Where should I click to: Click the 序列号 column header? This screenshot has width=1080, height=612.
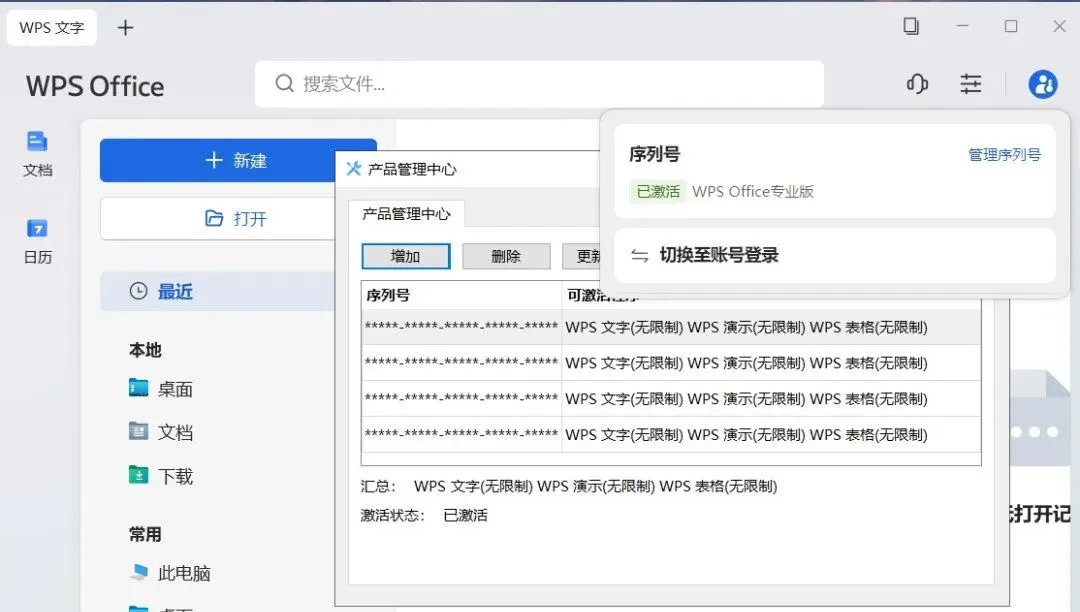click(x=461, y=295)
